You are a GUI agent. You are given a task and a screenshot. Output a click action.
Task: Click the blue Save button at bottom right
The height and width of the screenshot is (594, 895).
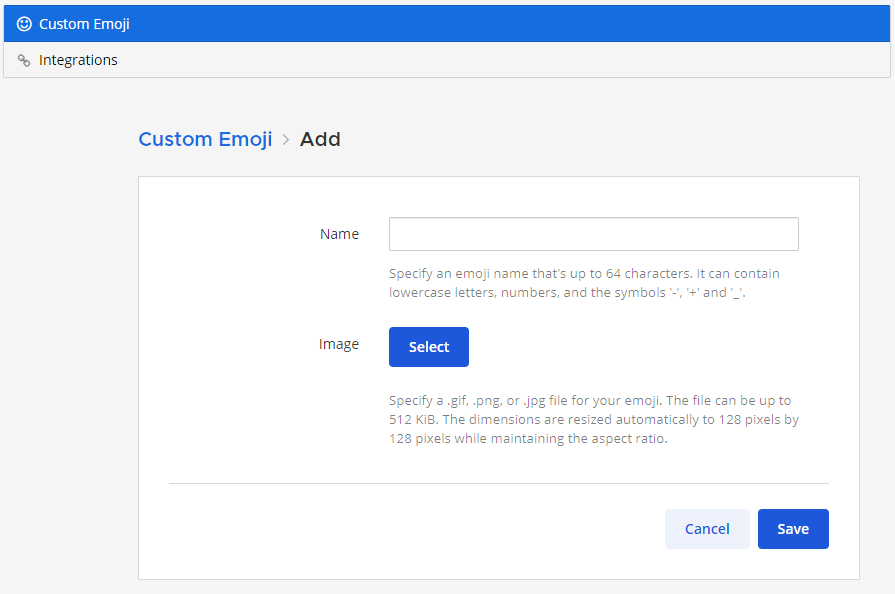coord(793,528)
